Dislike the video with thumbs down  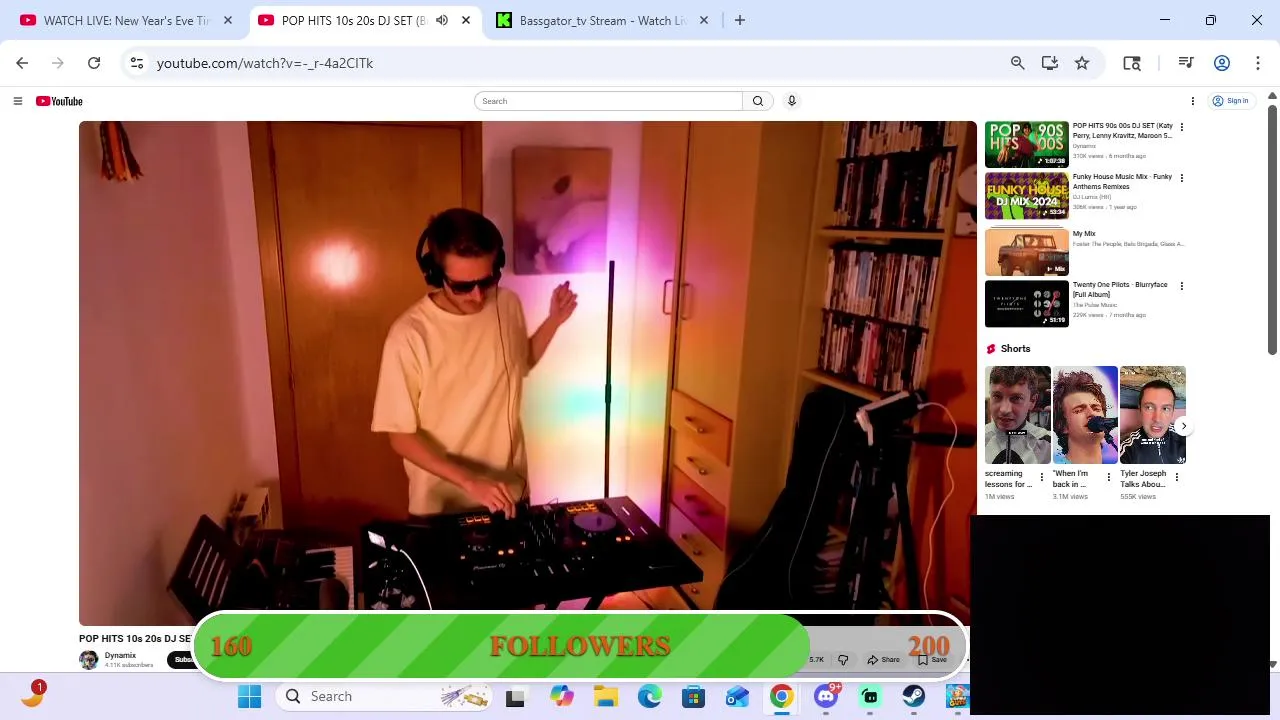click(843, 660)
